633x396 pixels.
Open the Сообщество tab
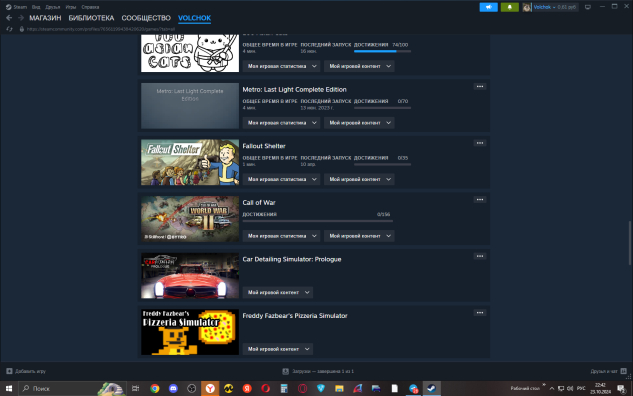146,18
